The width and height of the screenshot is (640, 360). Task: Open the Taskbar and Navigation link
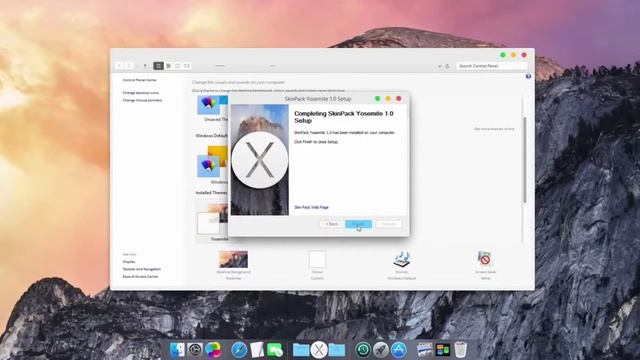pos(142,269)
